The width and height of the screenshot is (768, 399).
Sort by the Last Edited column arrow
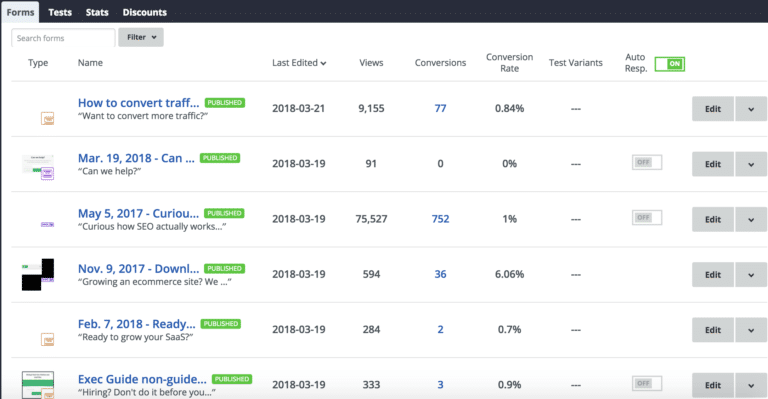323,63
